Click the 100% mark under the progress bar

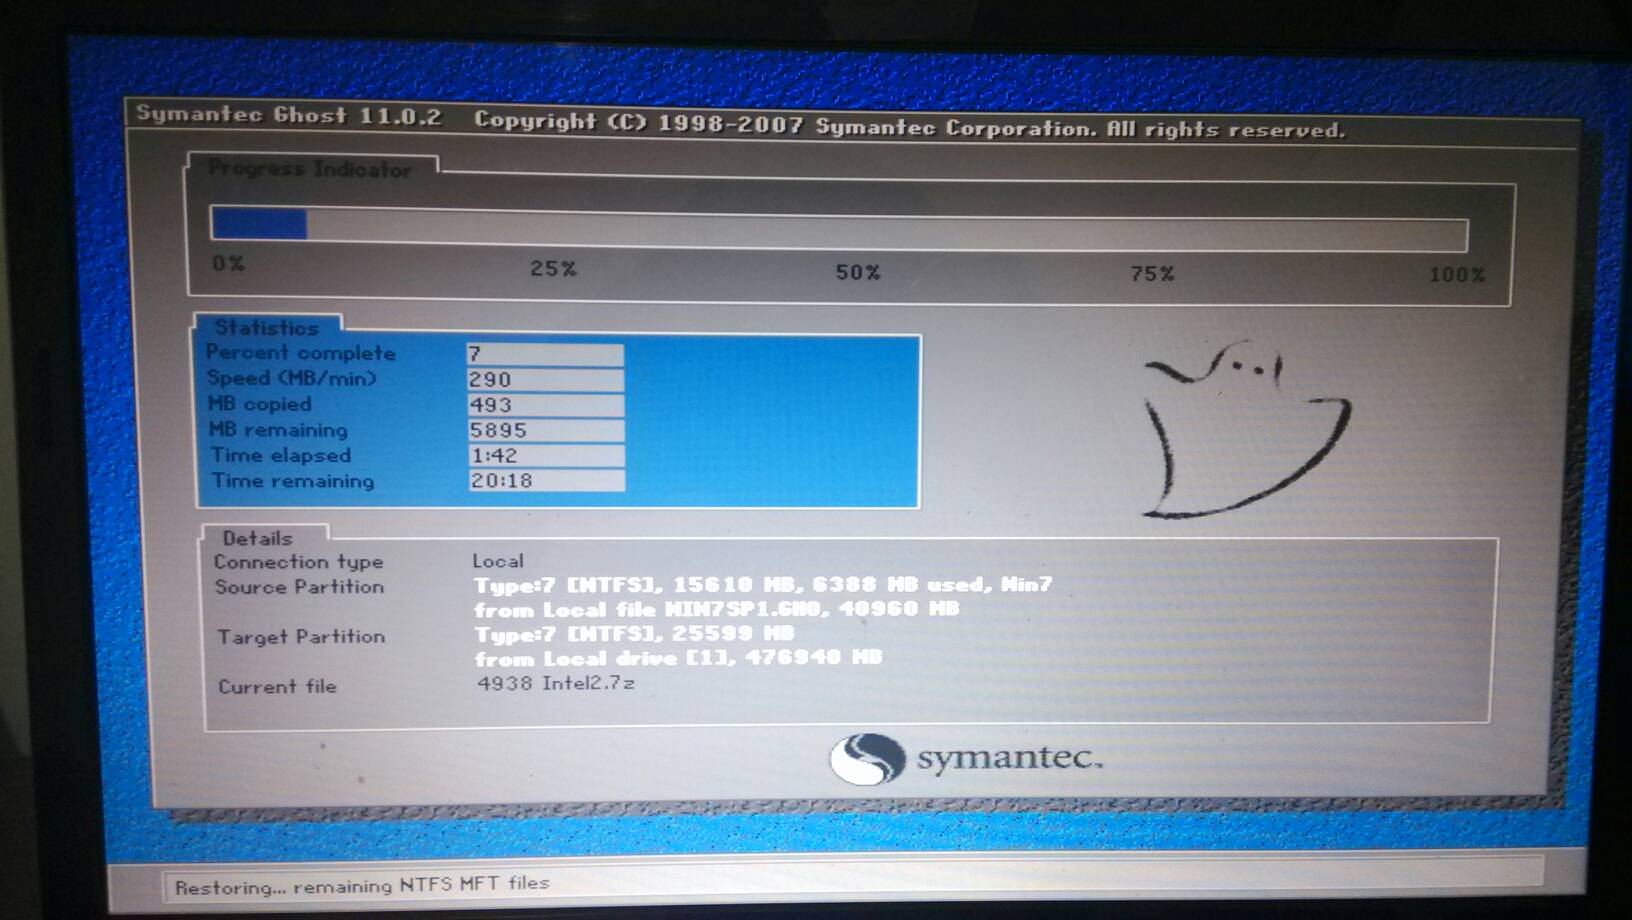(x=1457, y=274)
